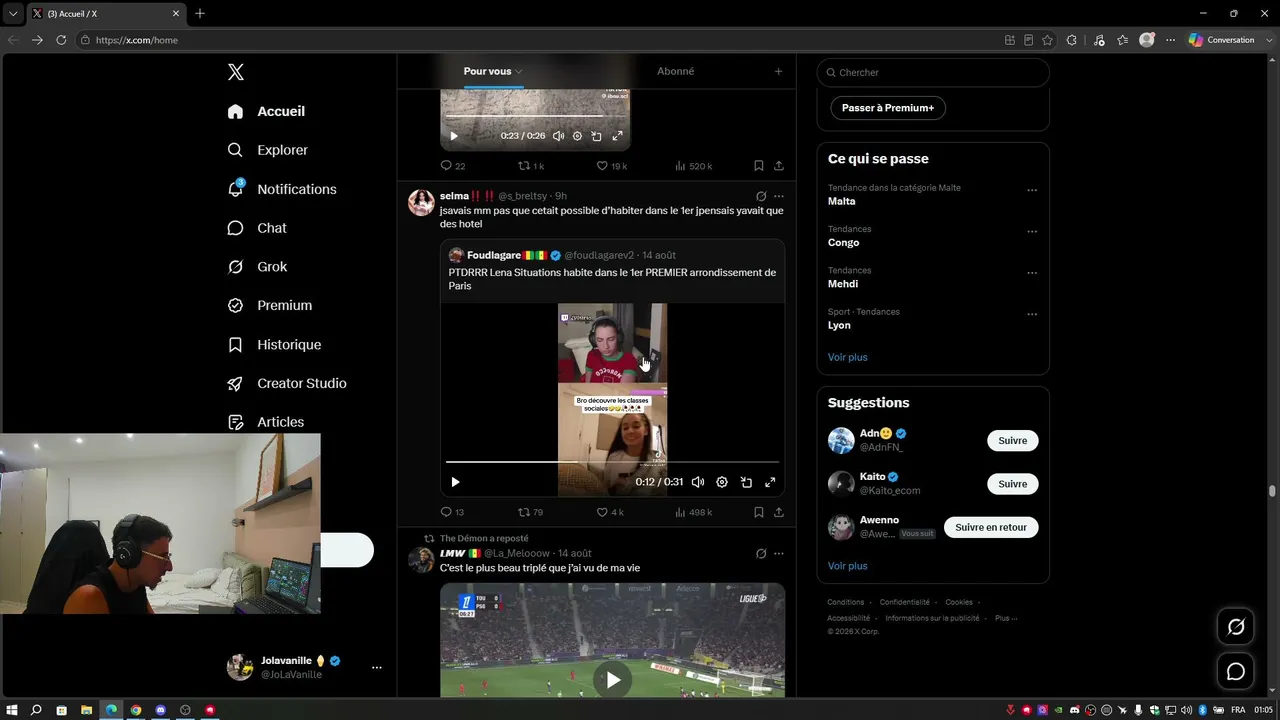The height and width of the screenshot is (720, 1280).
Task: Expand the Plus footer menu
Action: click(1006, 618)
